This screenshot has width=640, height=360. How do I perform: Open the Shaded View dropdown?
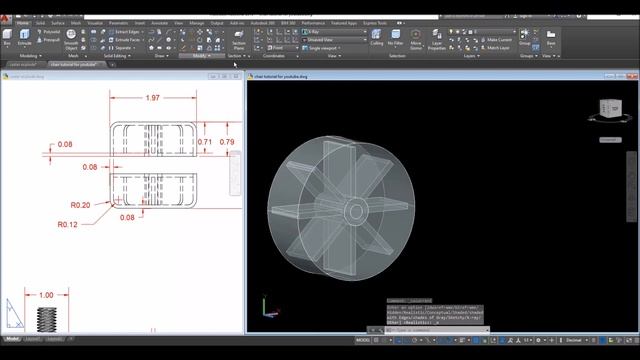[x=334, y=40]
